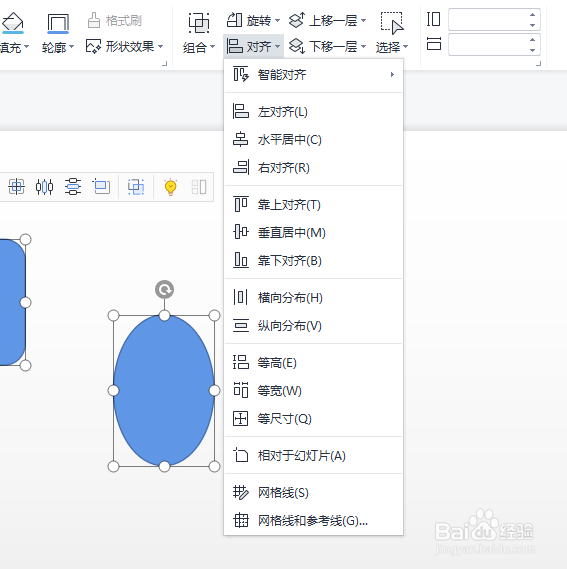Click the Fill bucket icon
The width and height of the screenshot is (567, 569).
[x=13, y=22]
